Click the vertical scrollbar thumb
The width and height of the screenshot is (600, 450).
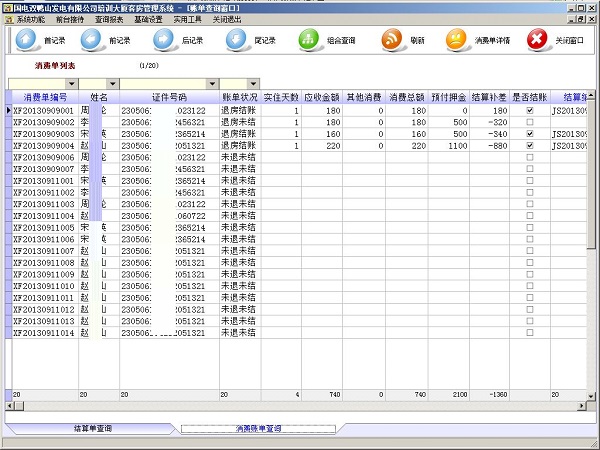click(x=591, y=173)
